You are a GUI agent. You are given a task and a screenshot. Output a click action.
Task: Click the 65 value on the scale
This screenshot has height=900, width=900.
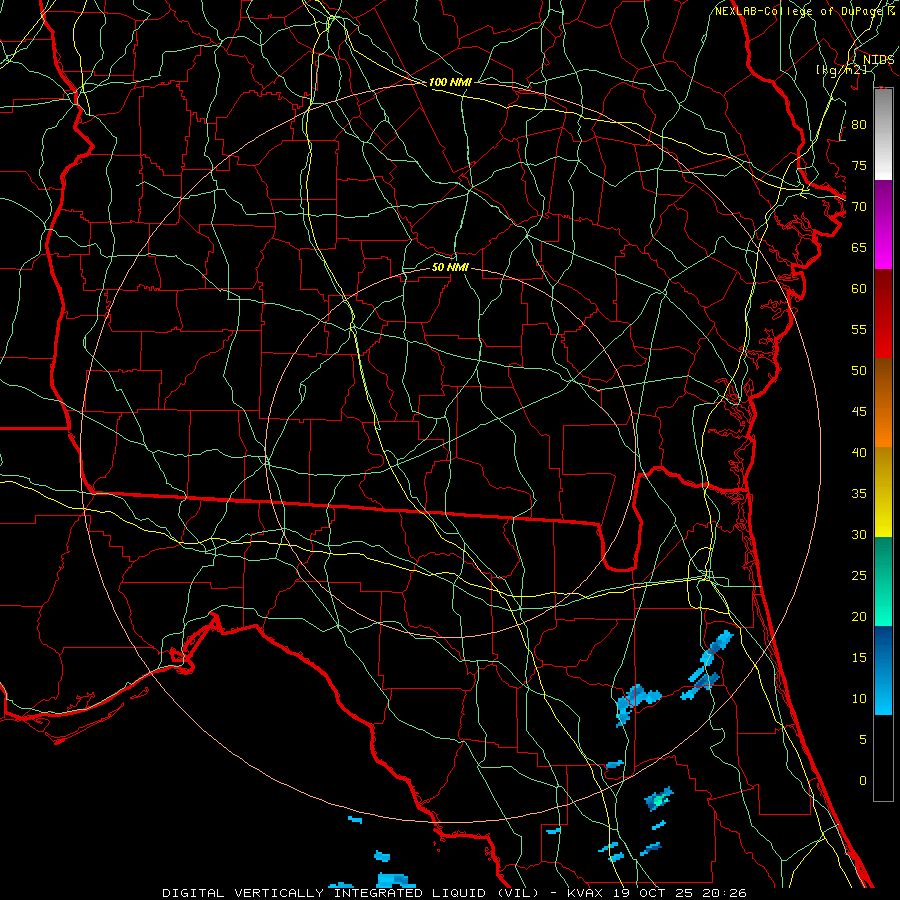(859, 247)
